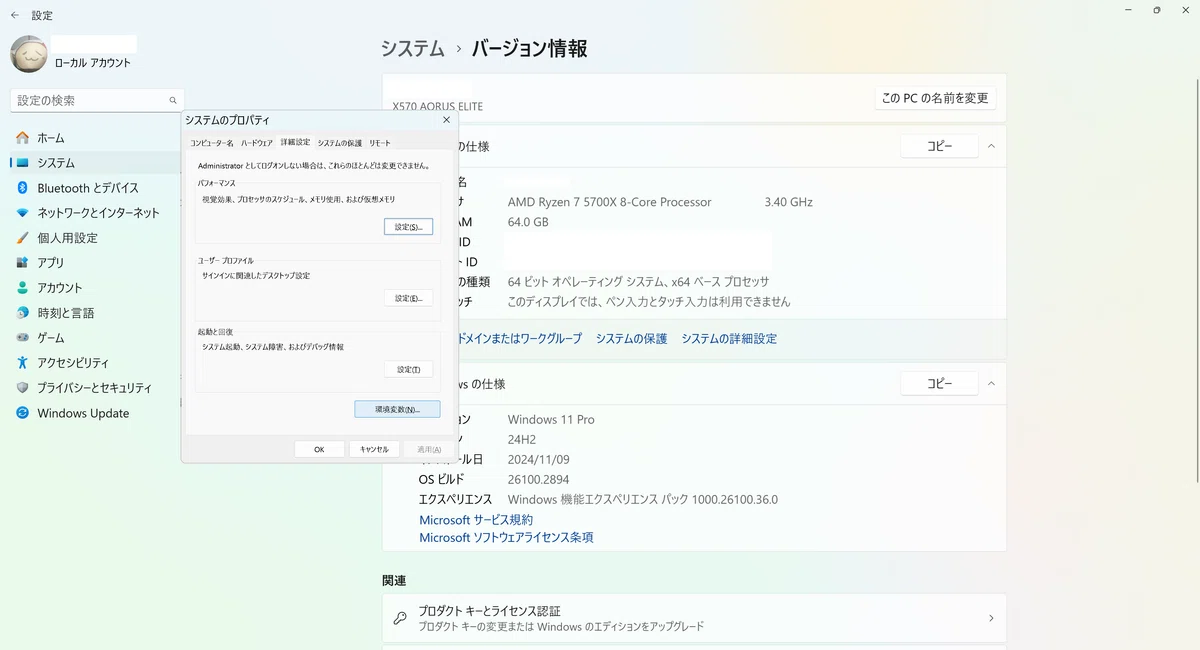Click the user profile avatar
This screenshot has width=1200, height=650.
click(29, 54)
